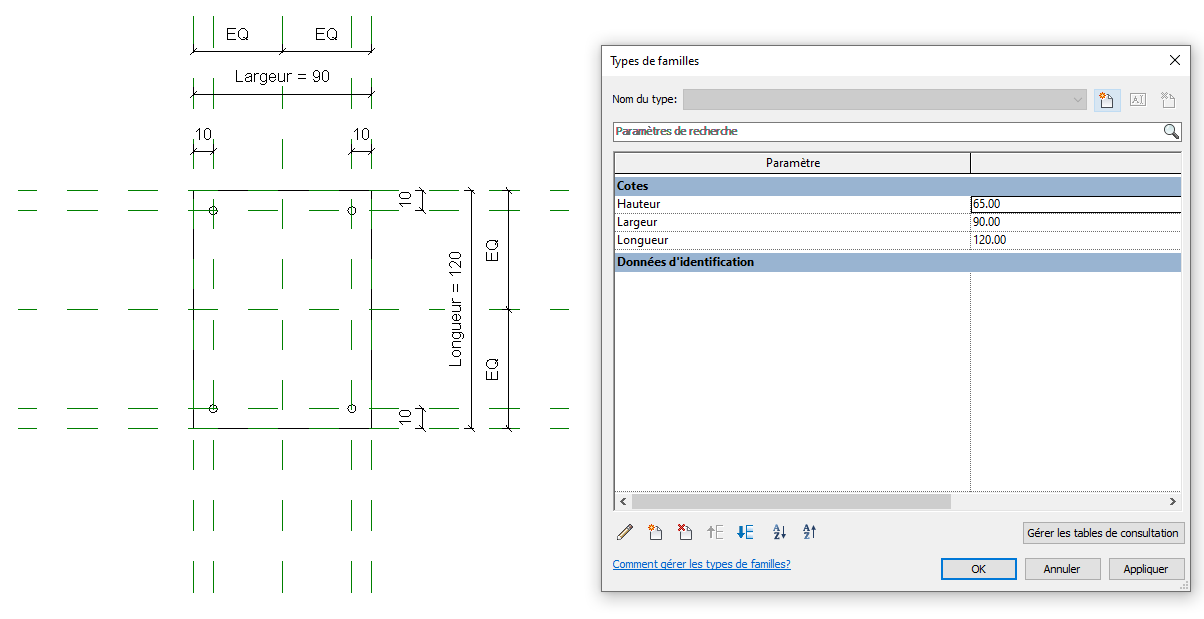Click the Paramètre column header
The image size is (1204, 619).
(x=792, y=163)
